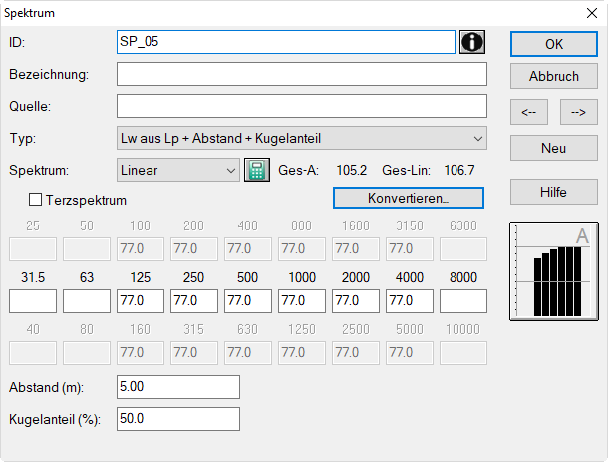Click the info icon next to ID field

(x=472, y=42)
